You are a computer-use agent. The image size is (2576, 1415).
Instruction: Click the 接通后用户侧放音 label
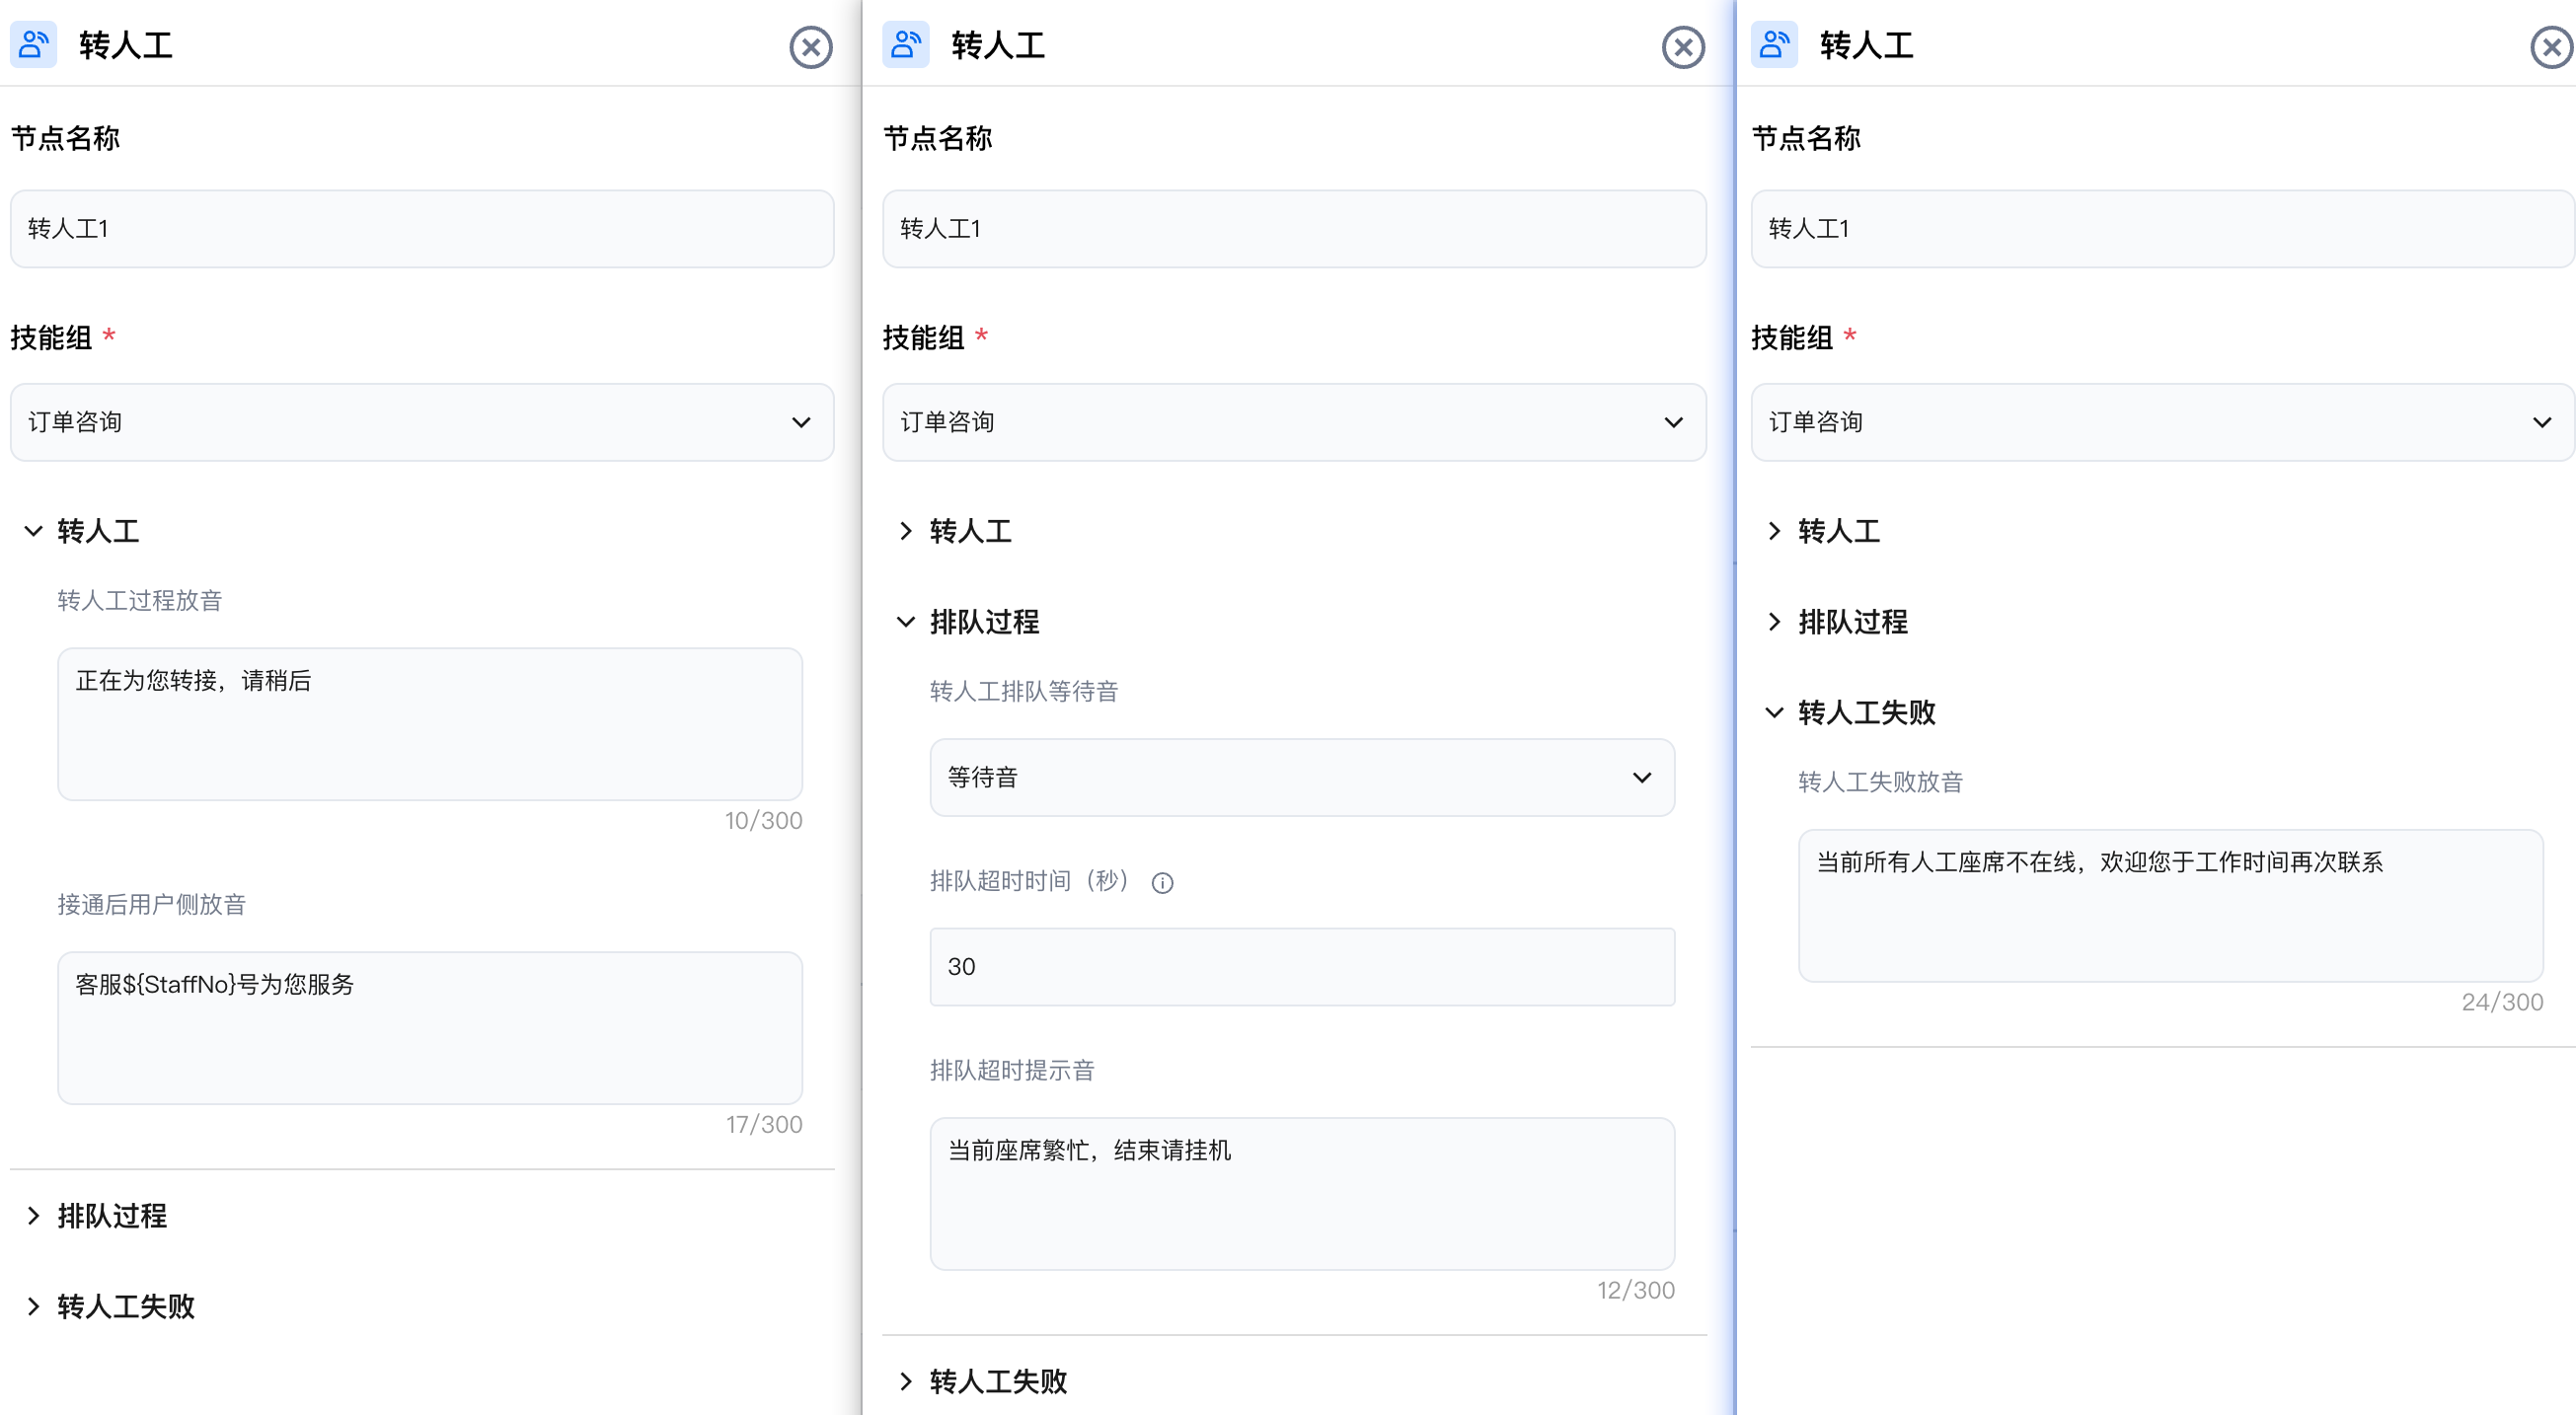coord(152,904)
